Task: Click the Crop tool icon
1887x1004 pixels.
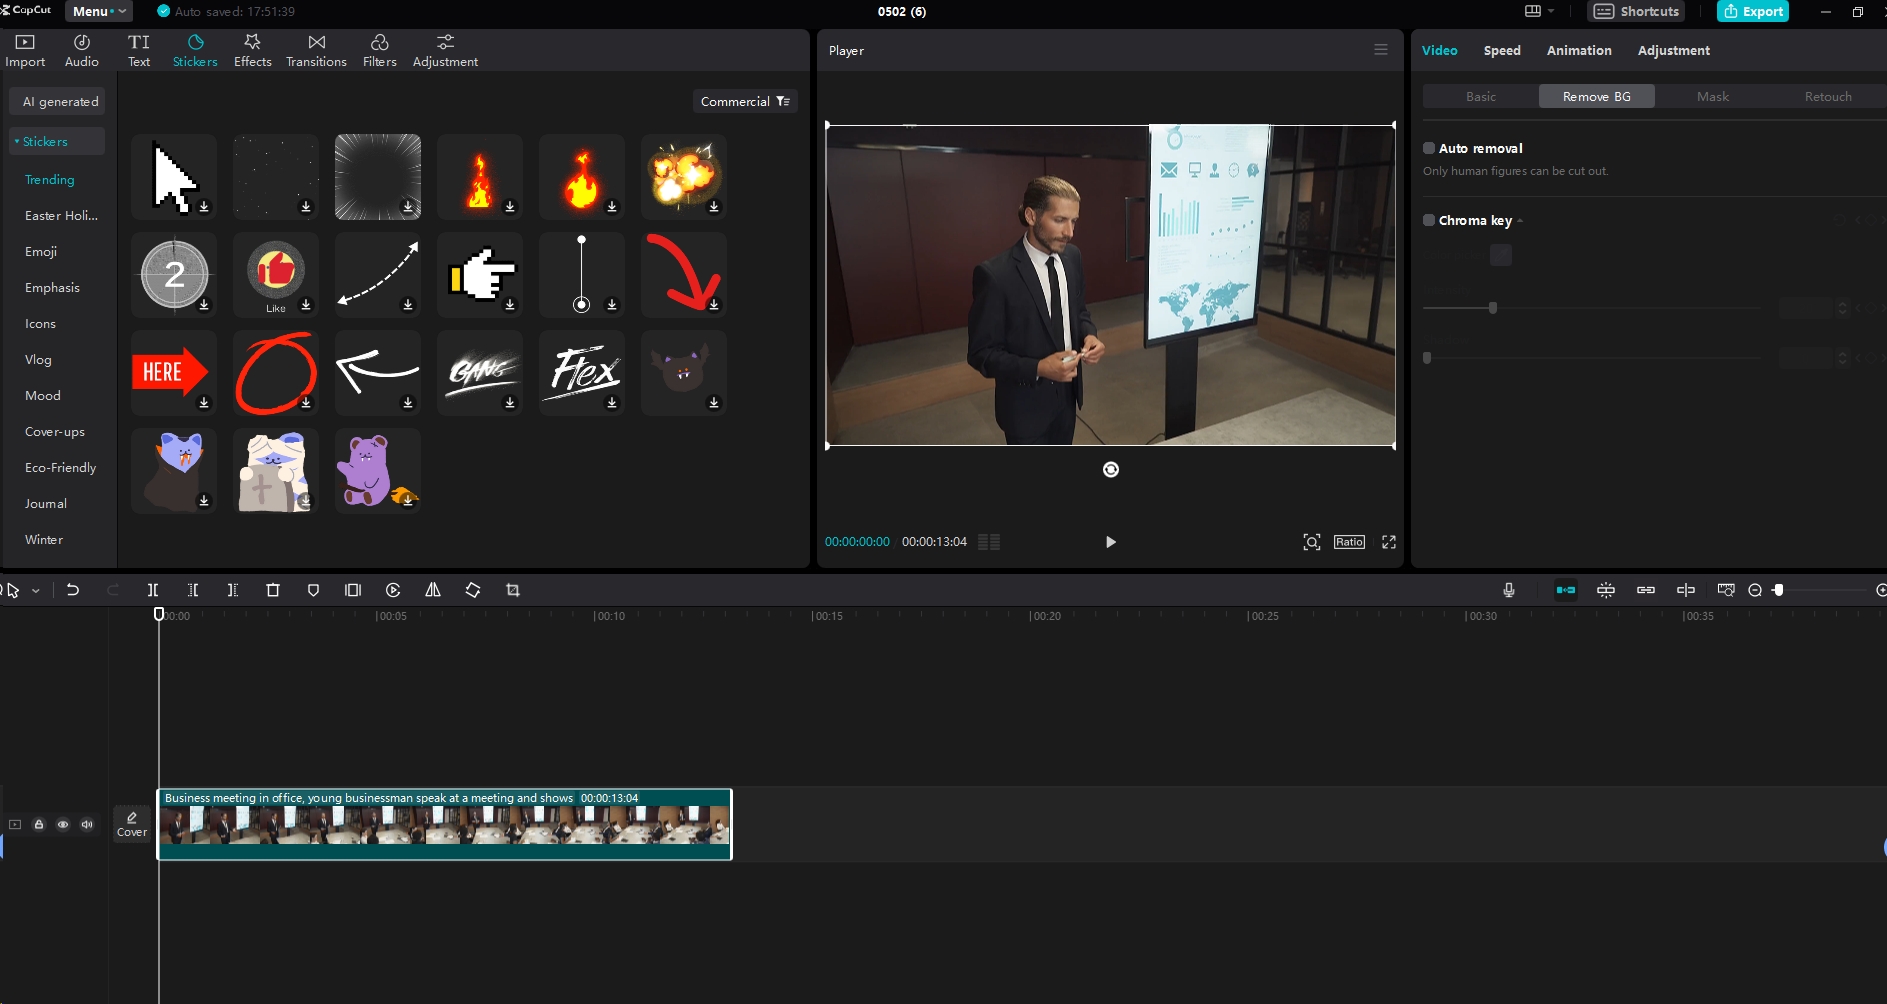Action: [513, 590]
